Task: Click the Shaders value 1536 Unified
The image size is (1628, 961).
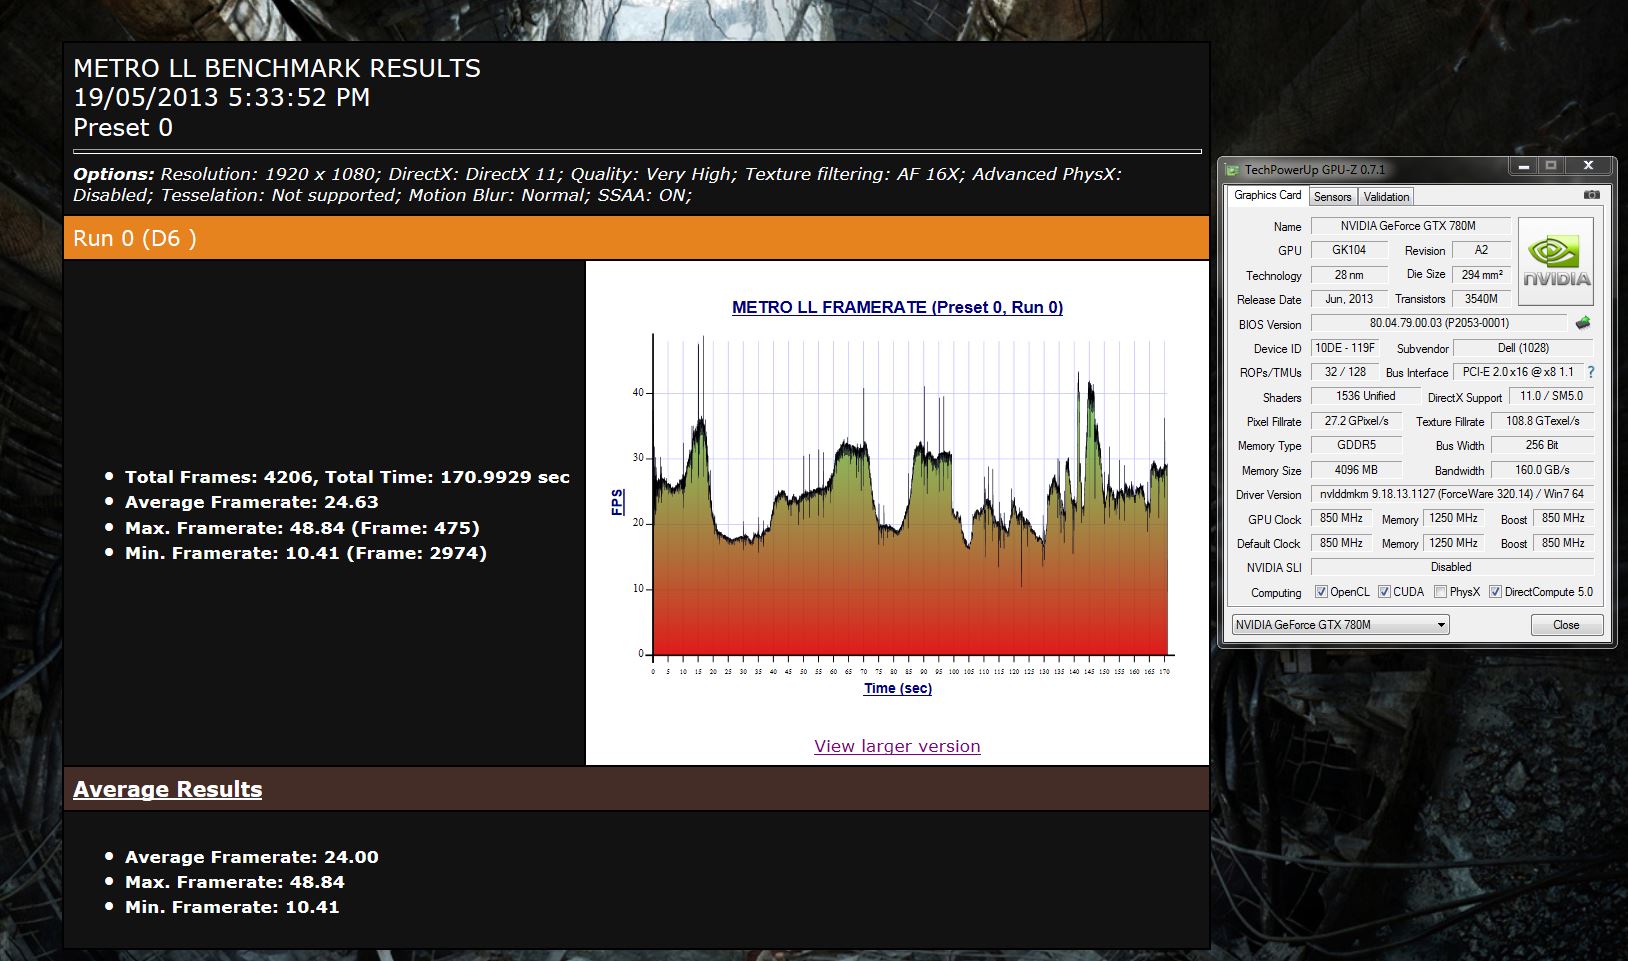Action: click(1365, 396)
